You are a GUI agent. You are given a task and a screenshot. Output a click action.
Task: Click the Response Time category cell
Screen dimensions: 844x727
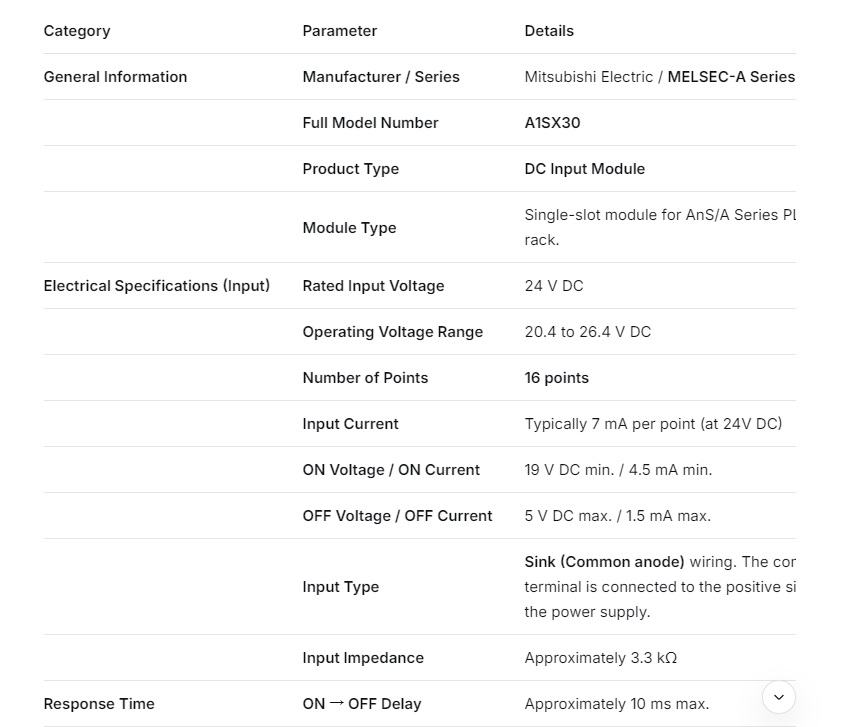point(99,704)
